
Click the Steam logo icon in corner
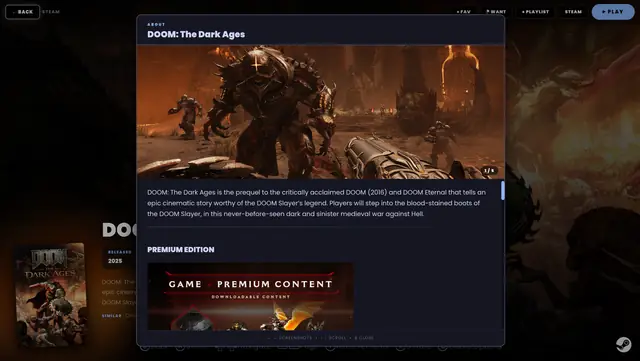(623, 344)
